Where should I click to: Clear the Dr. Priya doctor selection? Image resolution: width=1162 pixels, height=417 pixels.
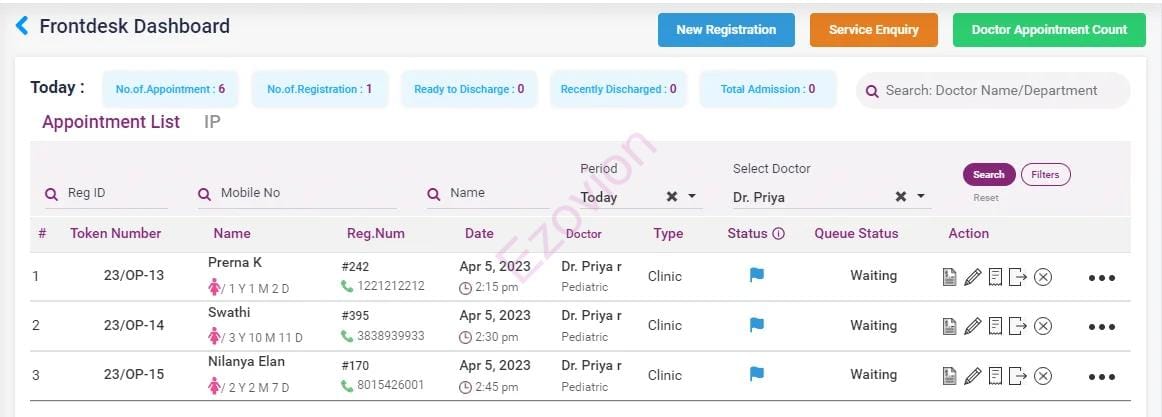(x=900, y=197)
